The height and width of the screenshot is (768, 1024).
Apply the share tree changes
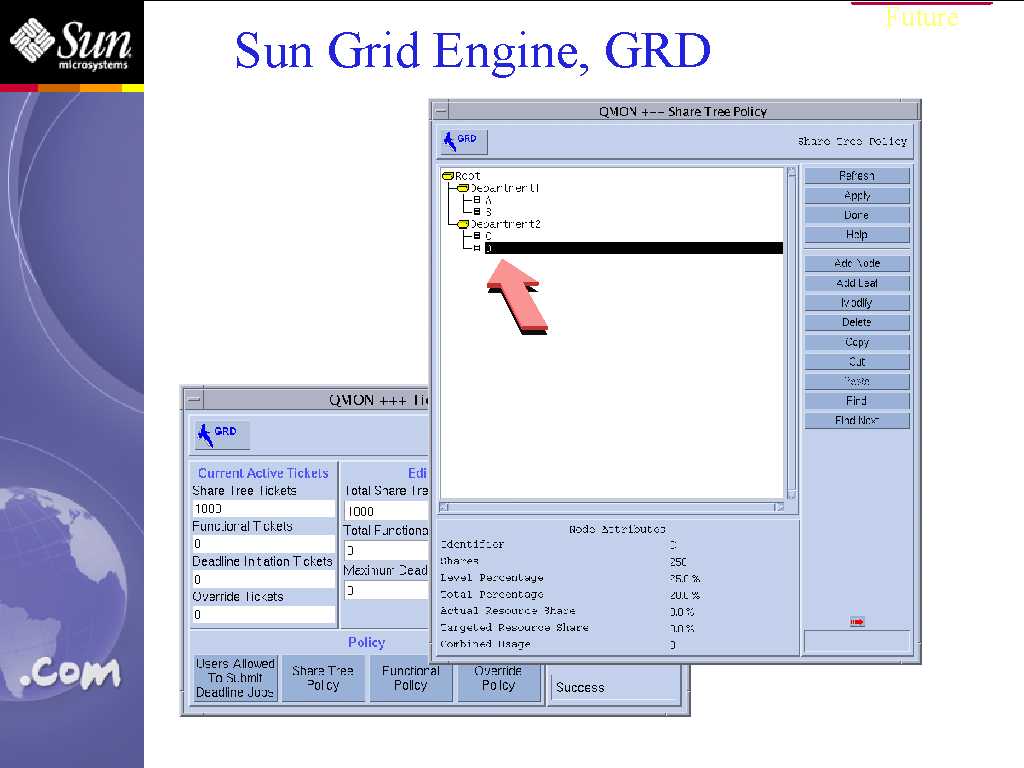click(x=857, y=196)
